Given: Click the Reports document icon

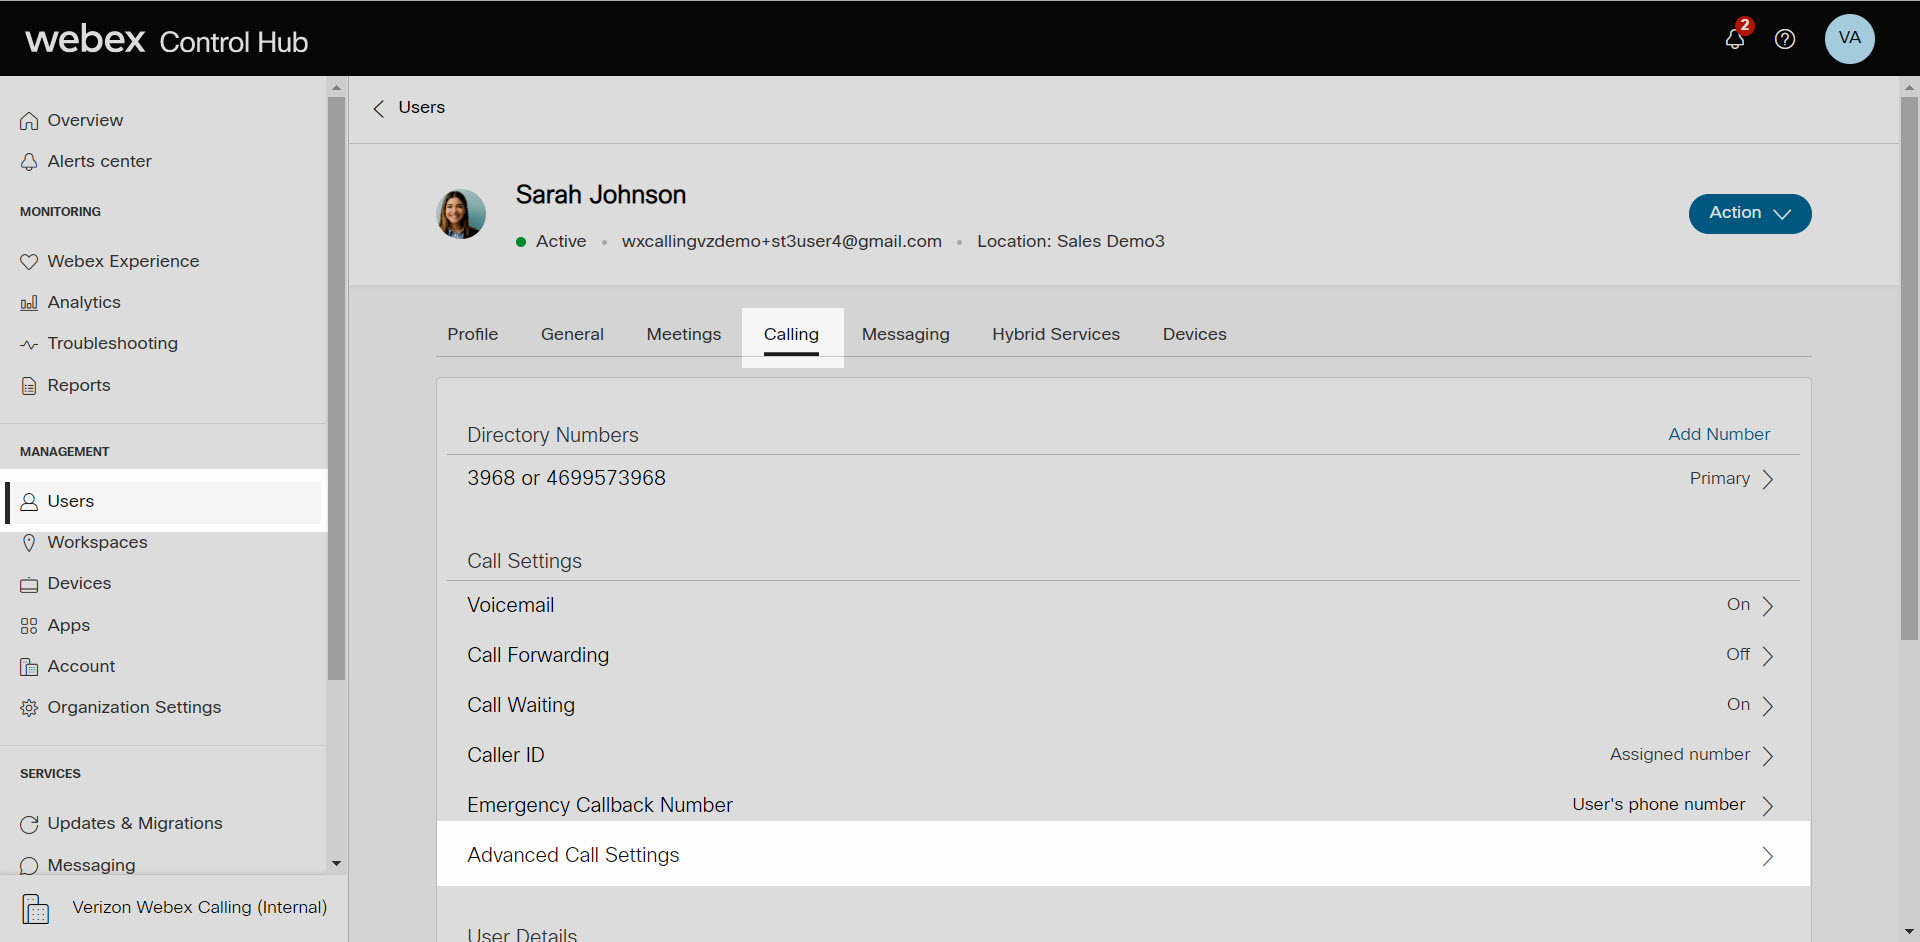Looking at the screenshot, I should coord(29,386).
